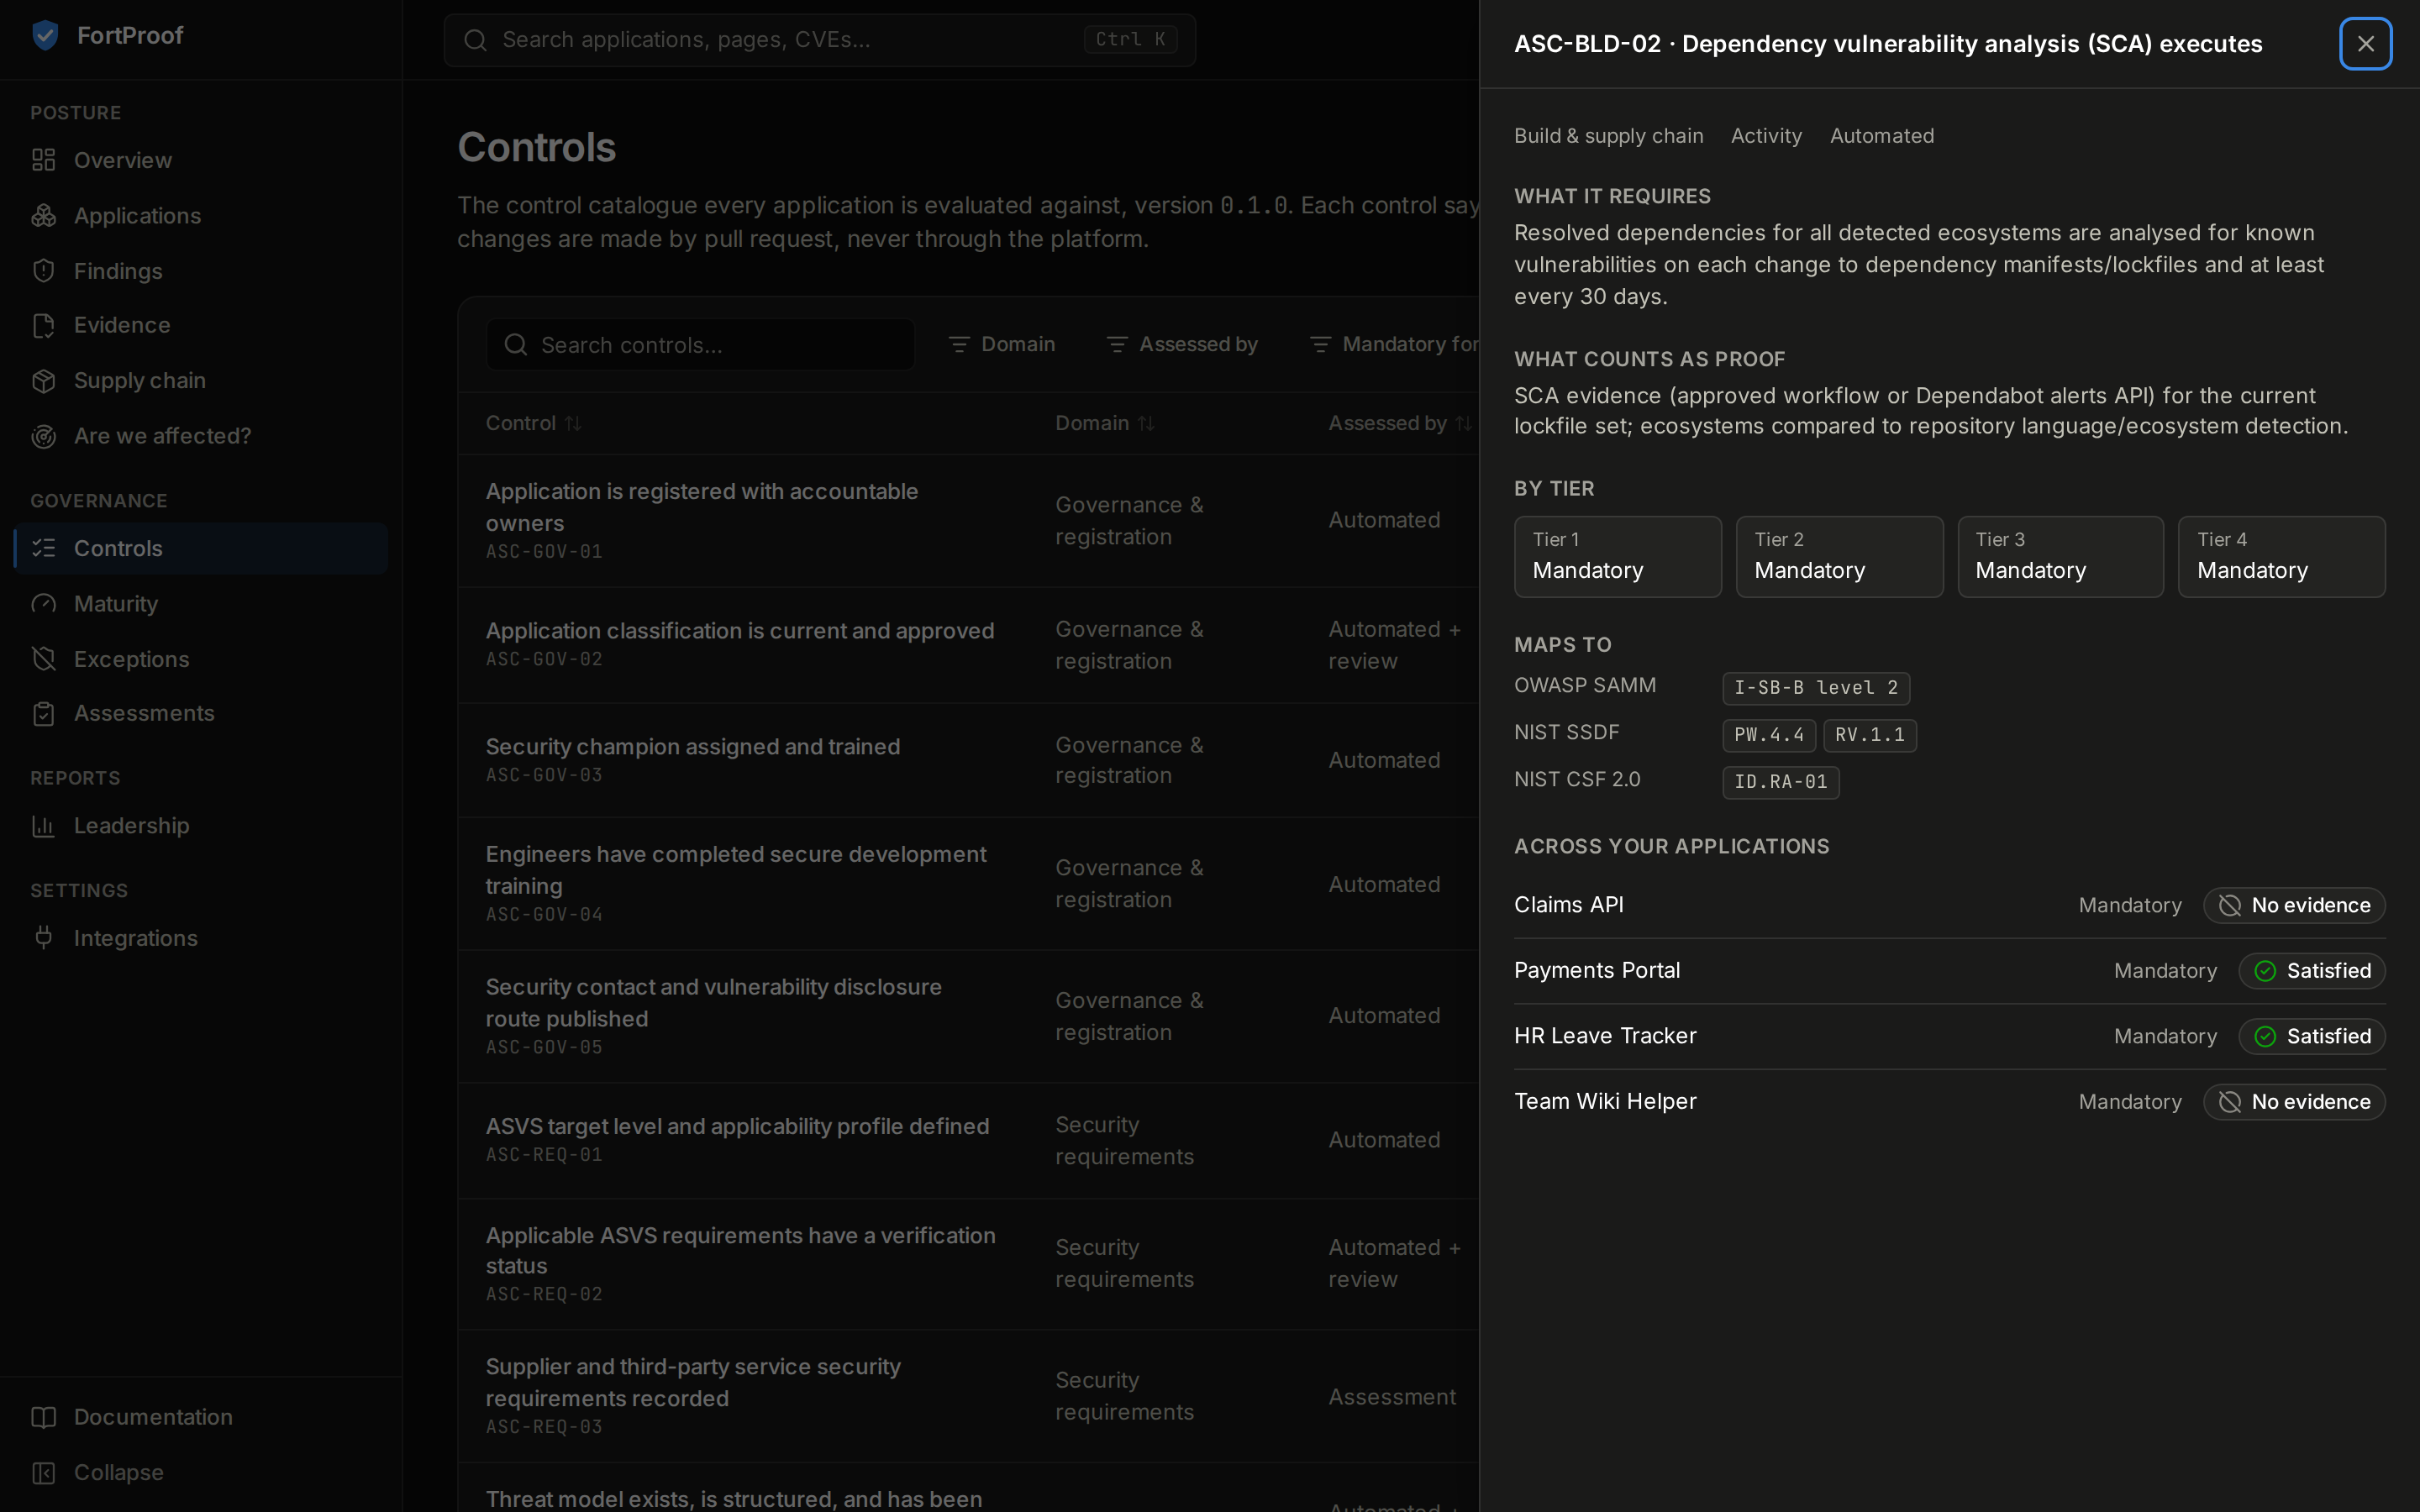Viewport: 2420px width, 1512px height.
Task: Focus the Search controls input field
Action: pos(700,345)
